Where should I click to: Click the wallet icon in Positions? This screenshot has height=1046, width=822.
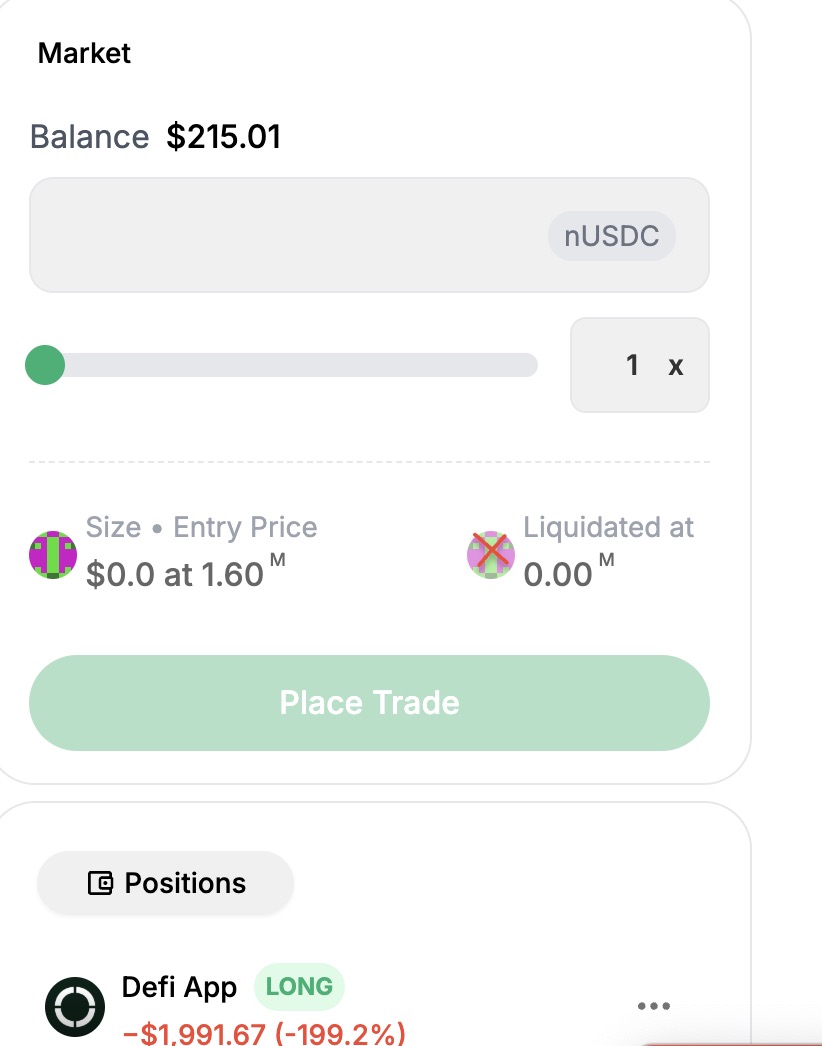pyautogui.click(x=100, y=883)
